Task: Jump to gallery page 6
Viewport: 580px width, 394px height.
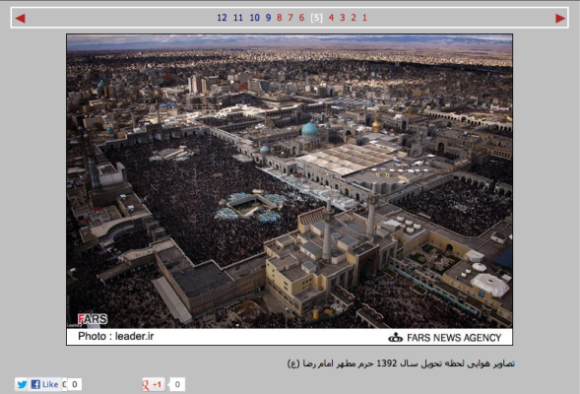Action: [302, 18]
